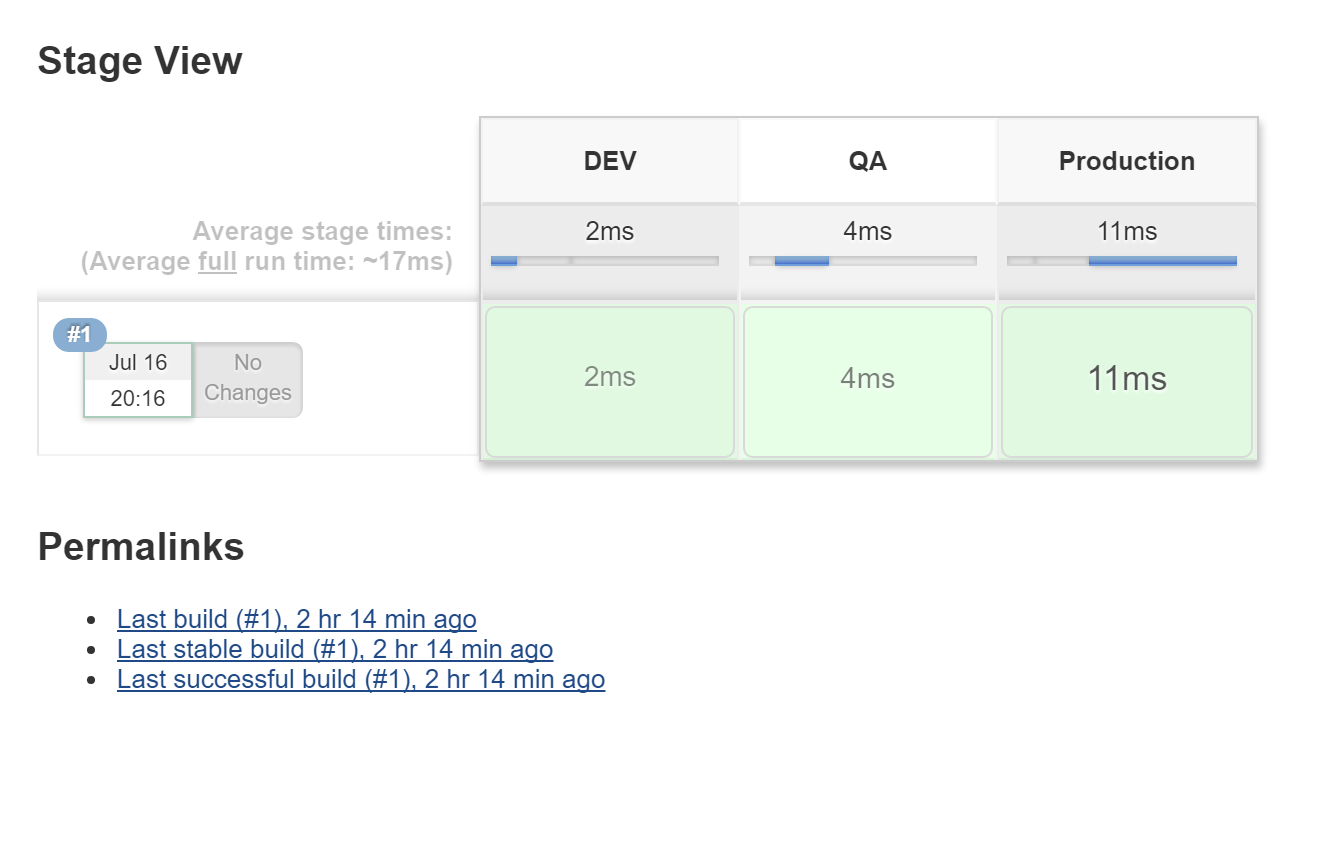Click the Permalinks heading
Viewport: 1338px width, 865px height.
(141, 547)
